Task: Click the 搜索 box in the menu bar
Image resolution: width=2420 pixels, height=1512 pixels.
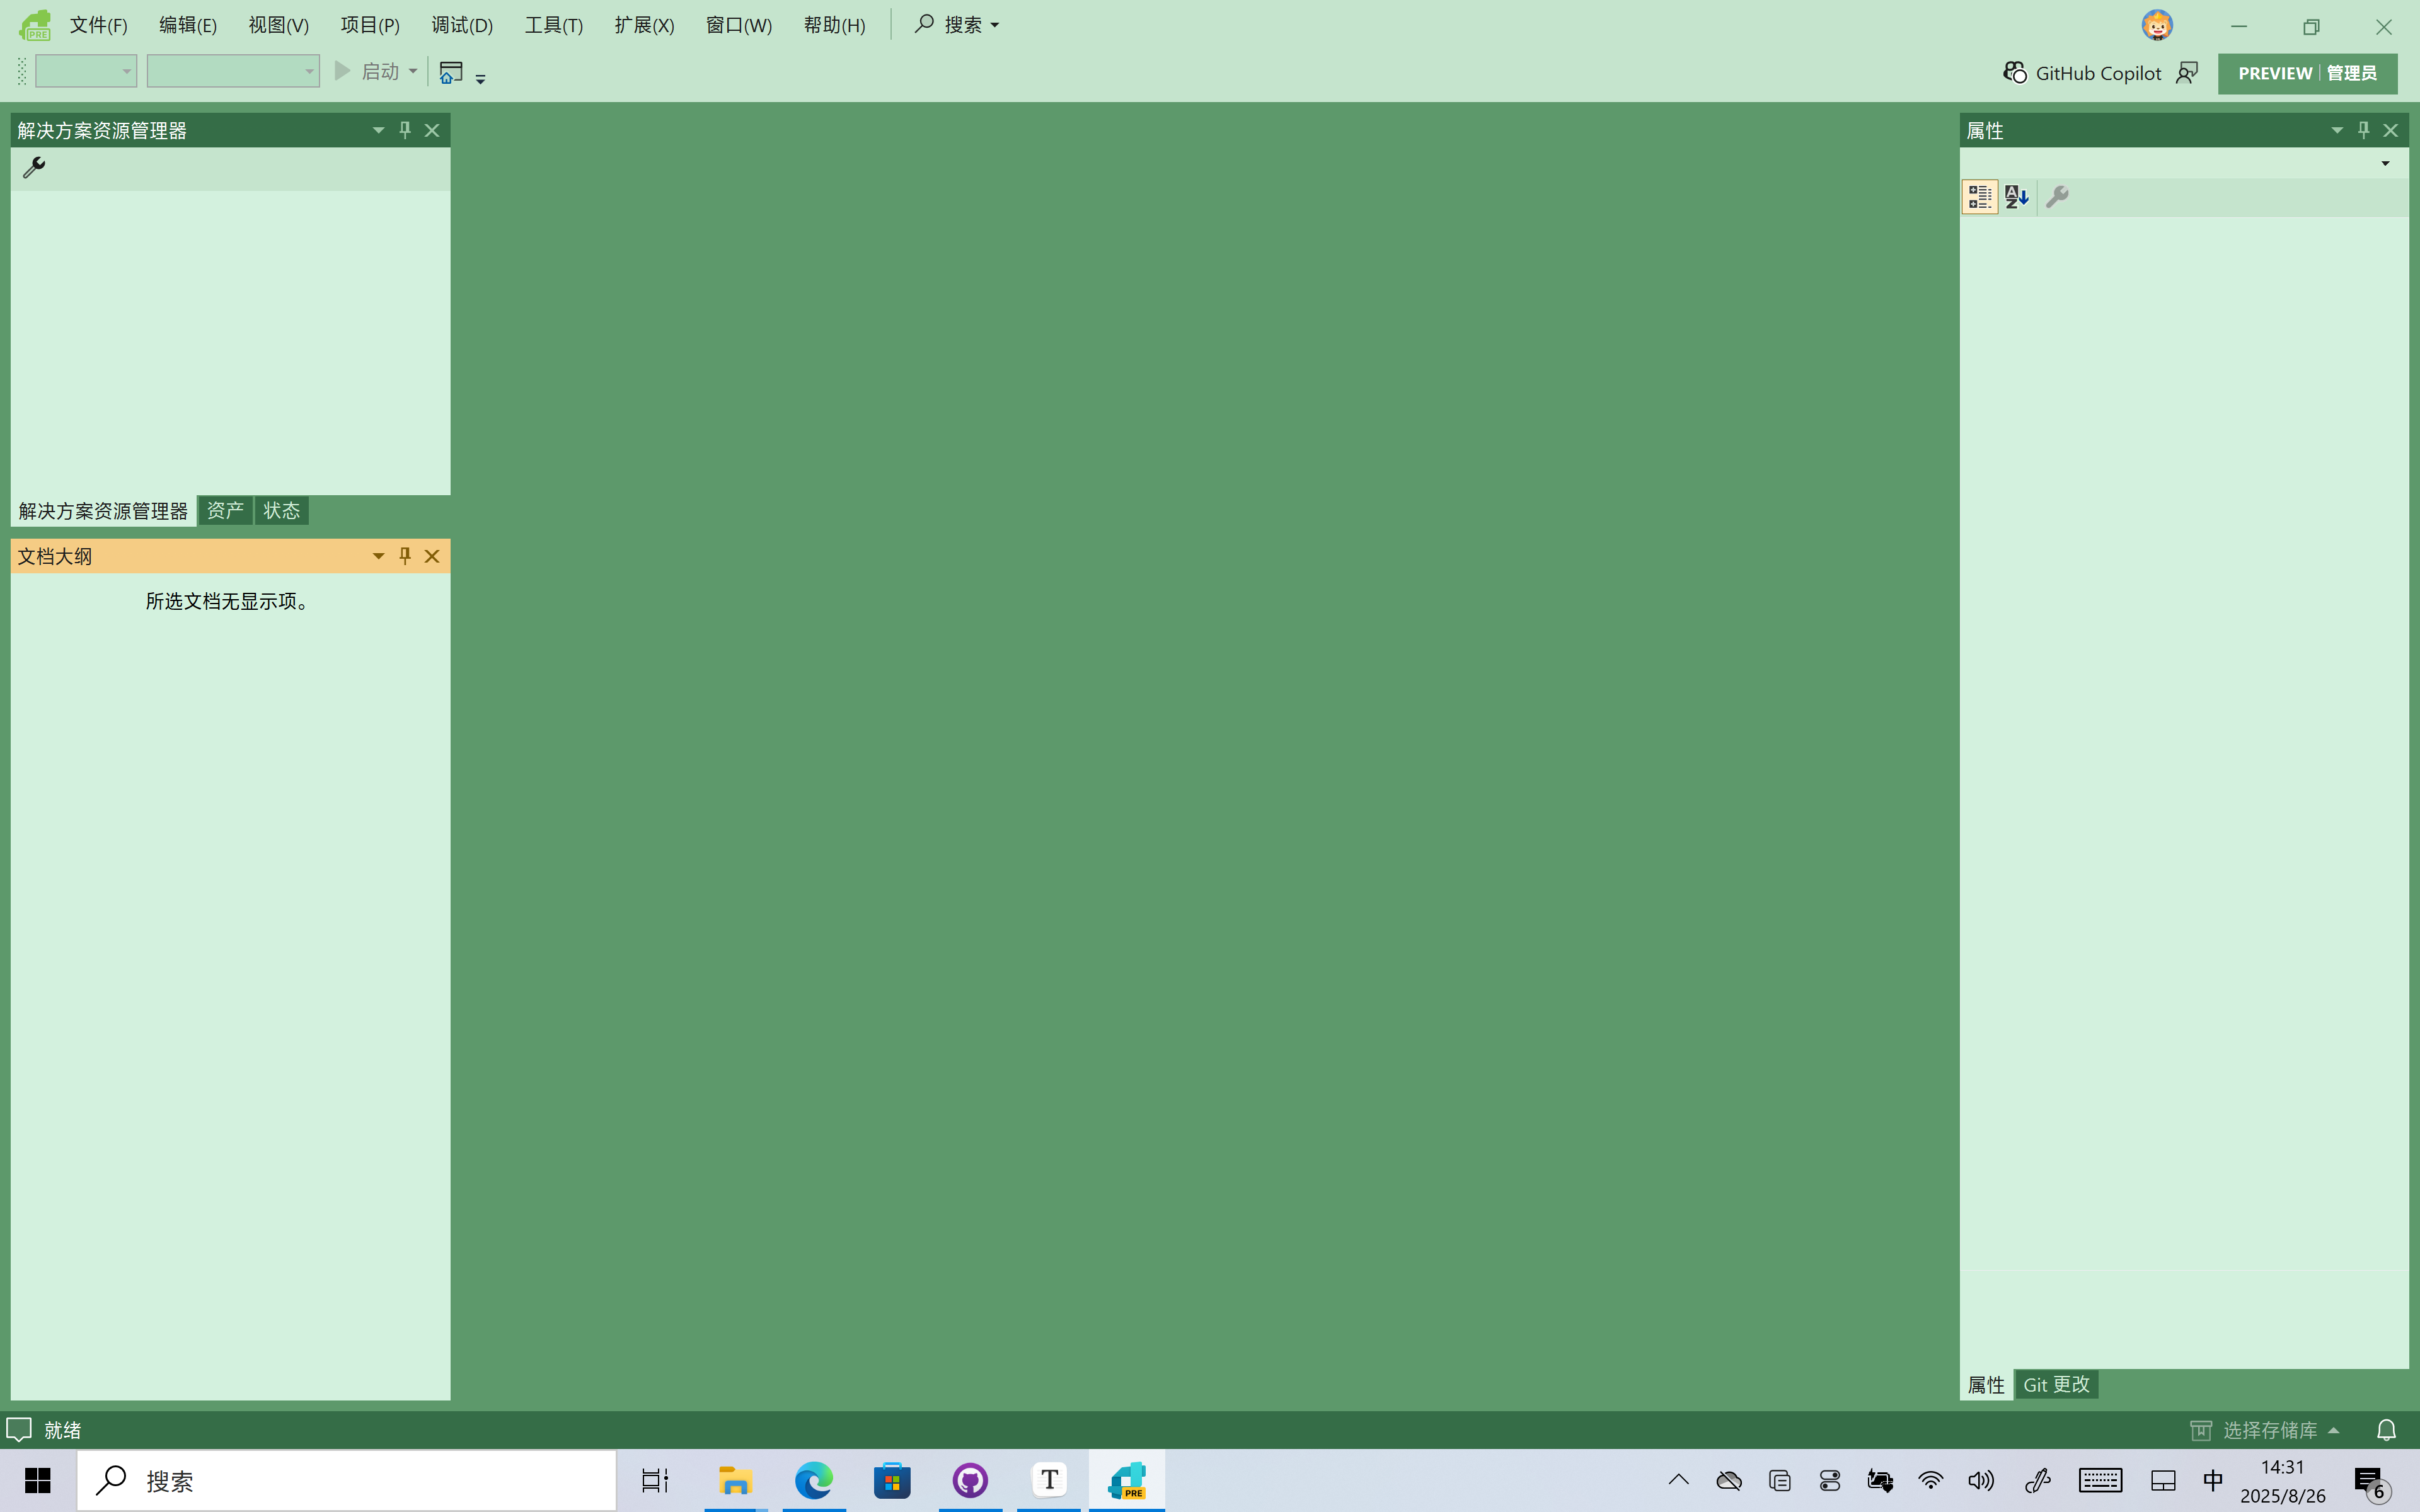Action: [957, 25]
